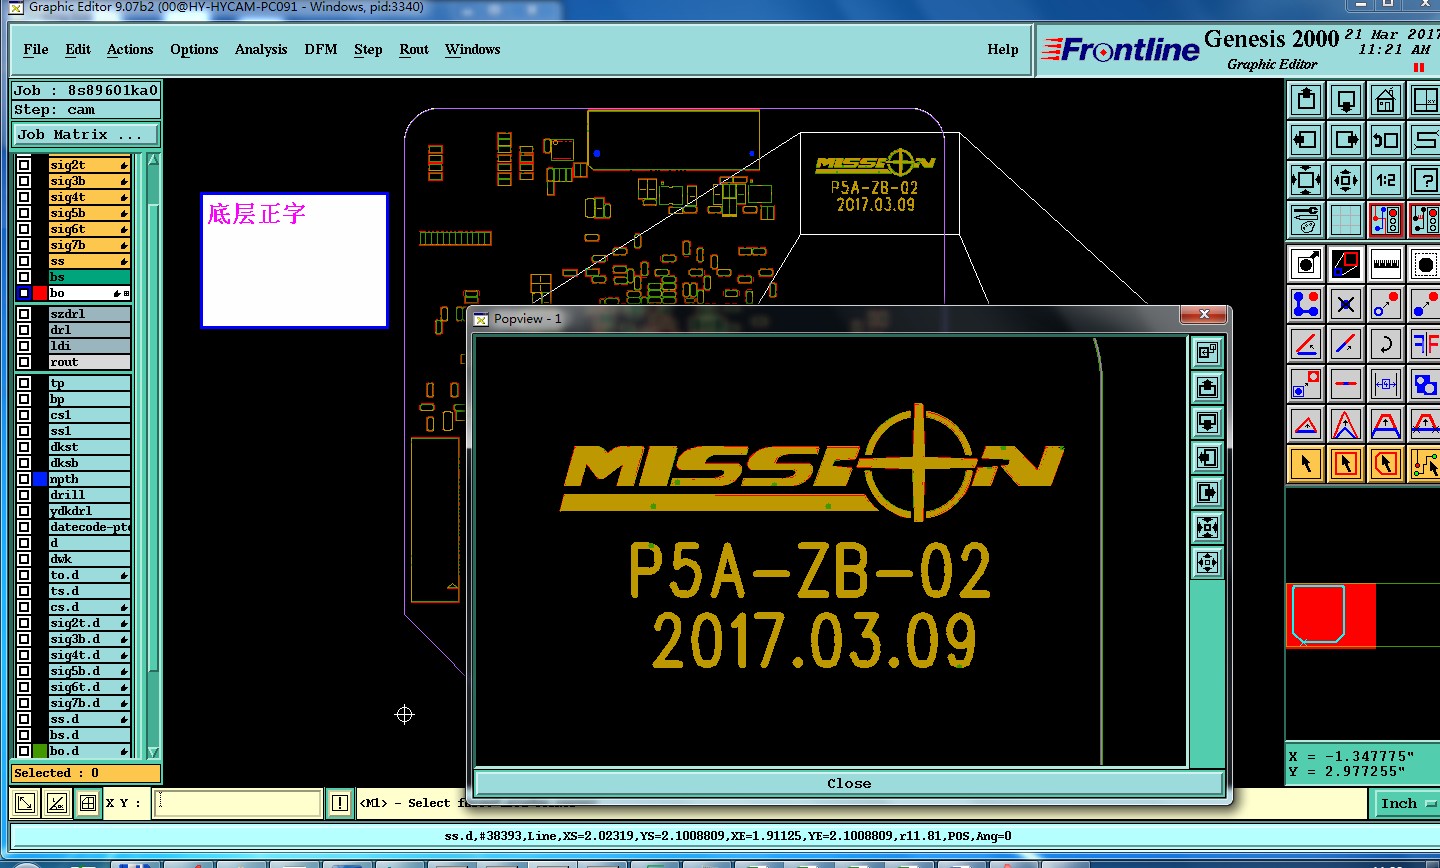Toggle the checkbox for layer ss
Screen dimensions: 1440x868
pos(24,261)
